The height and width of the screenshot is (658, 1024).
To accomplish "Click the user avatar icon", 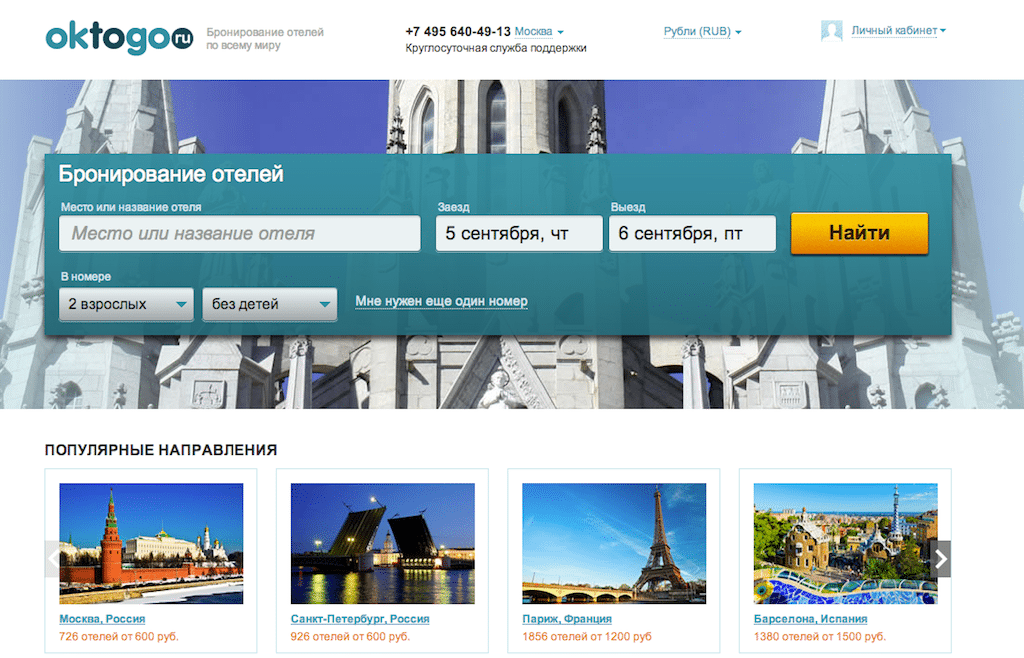I will click(831, 31).
